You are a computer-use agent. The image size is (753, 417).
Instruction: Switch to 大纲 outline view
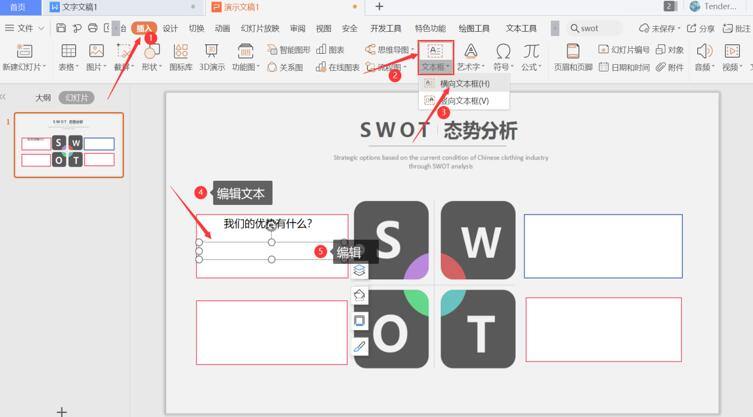click(43, 98)
